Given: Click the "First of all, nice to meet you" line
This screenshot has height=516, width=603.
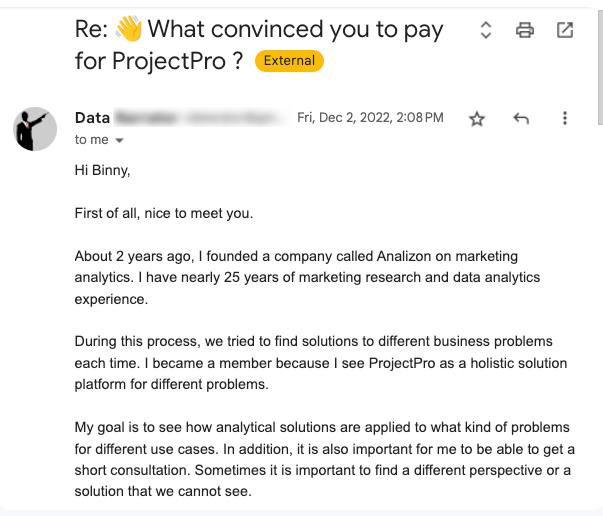Looking at the screenshot, I should coord(164,213).
